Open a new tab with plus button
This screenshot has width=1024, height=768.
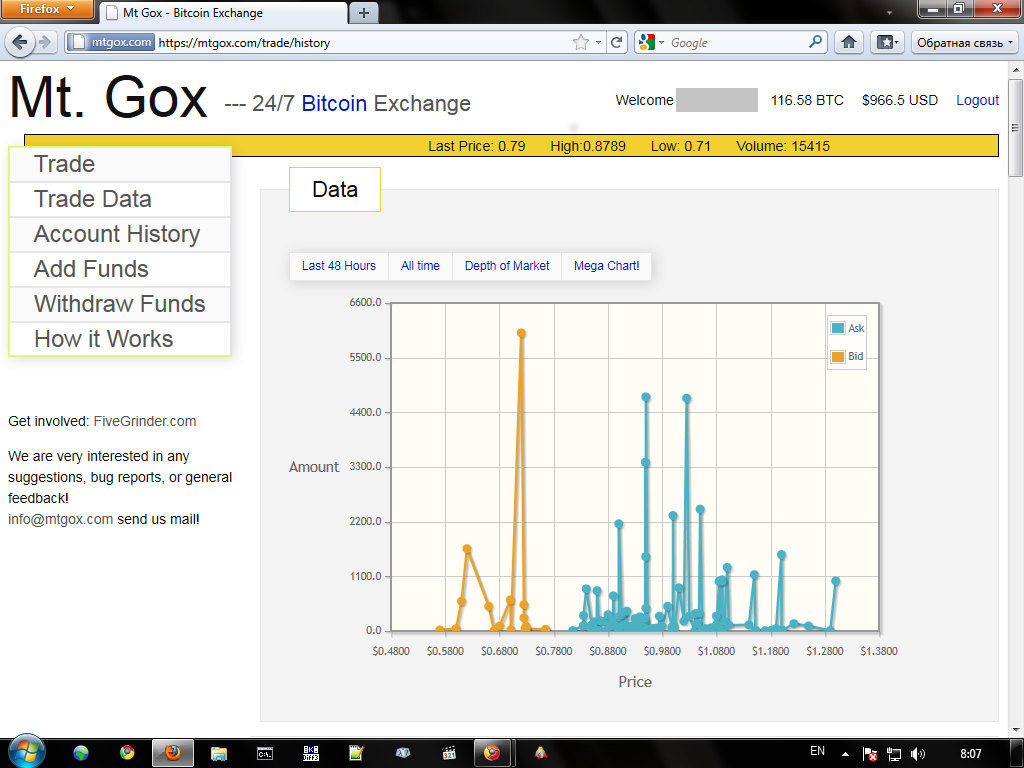tap(363, 13)
